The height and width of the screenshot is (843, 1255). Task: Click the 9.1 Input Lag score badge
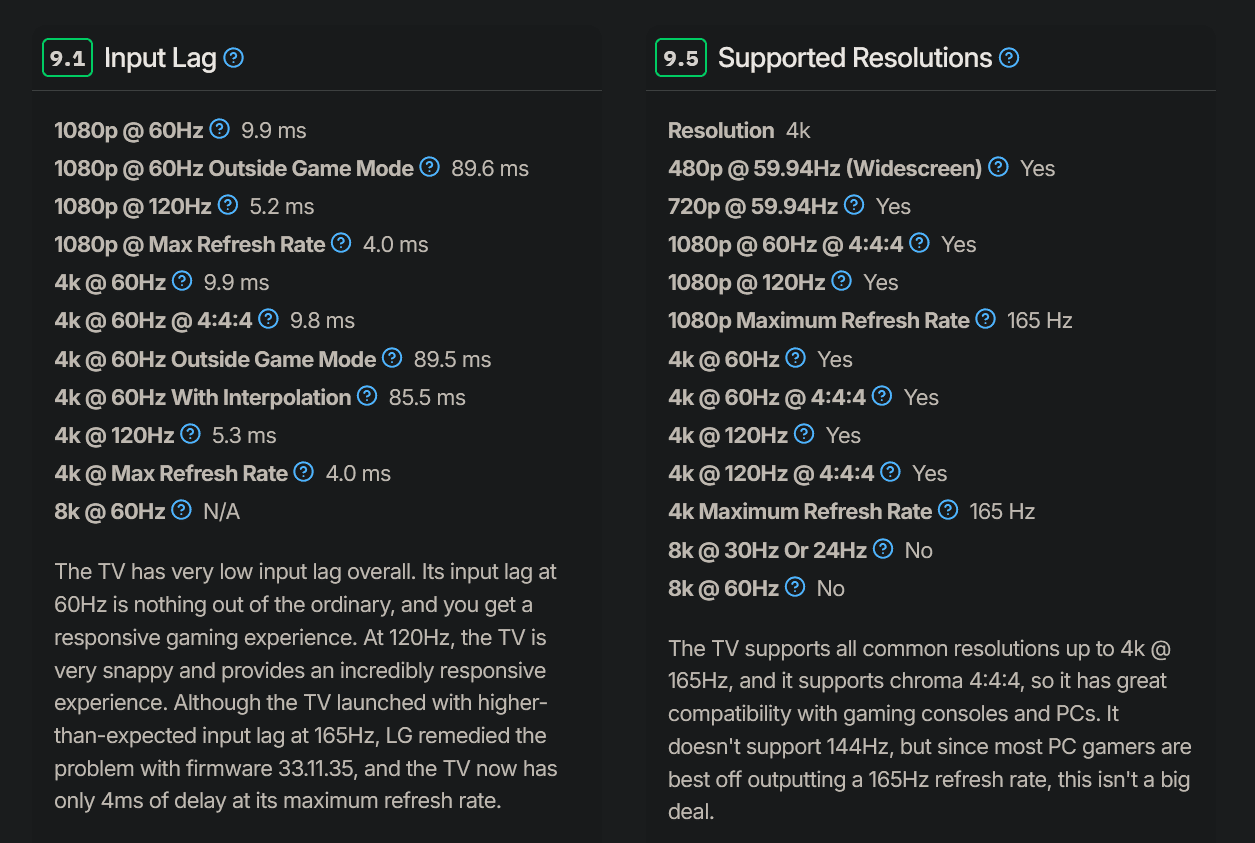point(67,58)
